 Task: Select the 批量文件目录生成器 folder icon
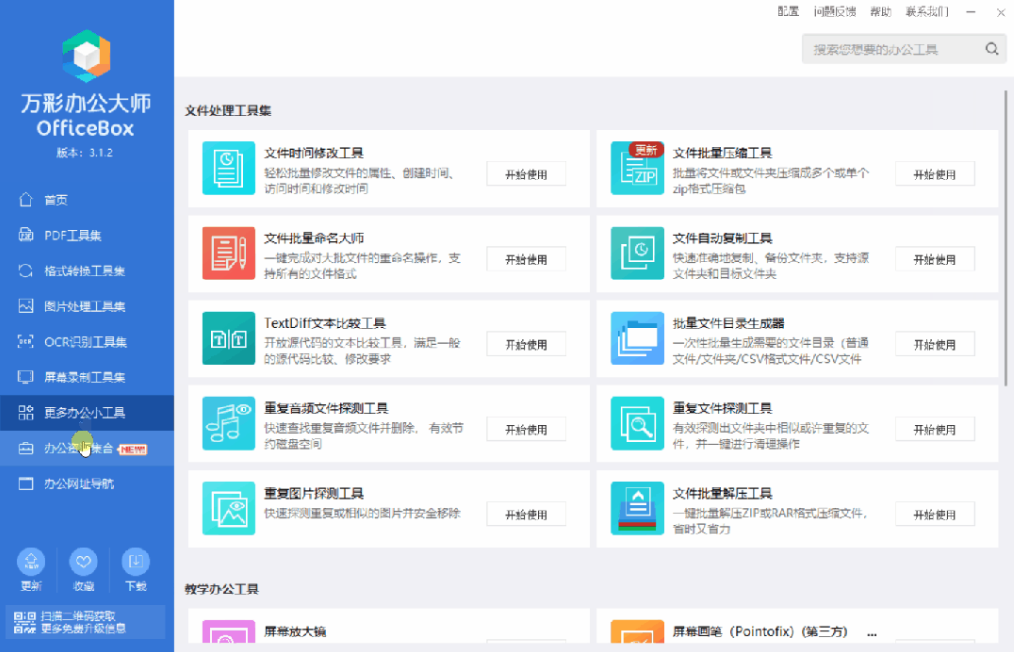(x=637, y=338)
